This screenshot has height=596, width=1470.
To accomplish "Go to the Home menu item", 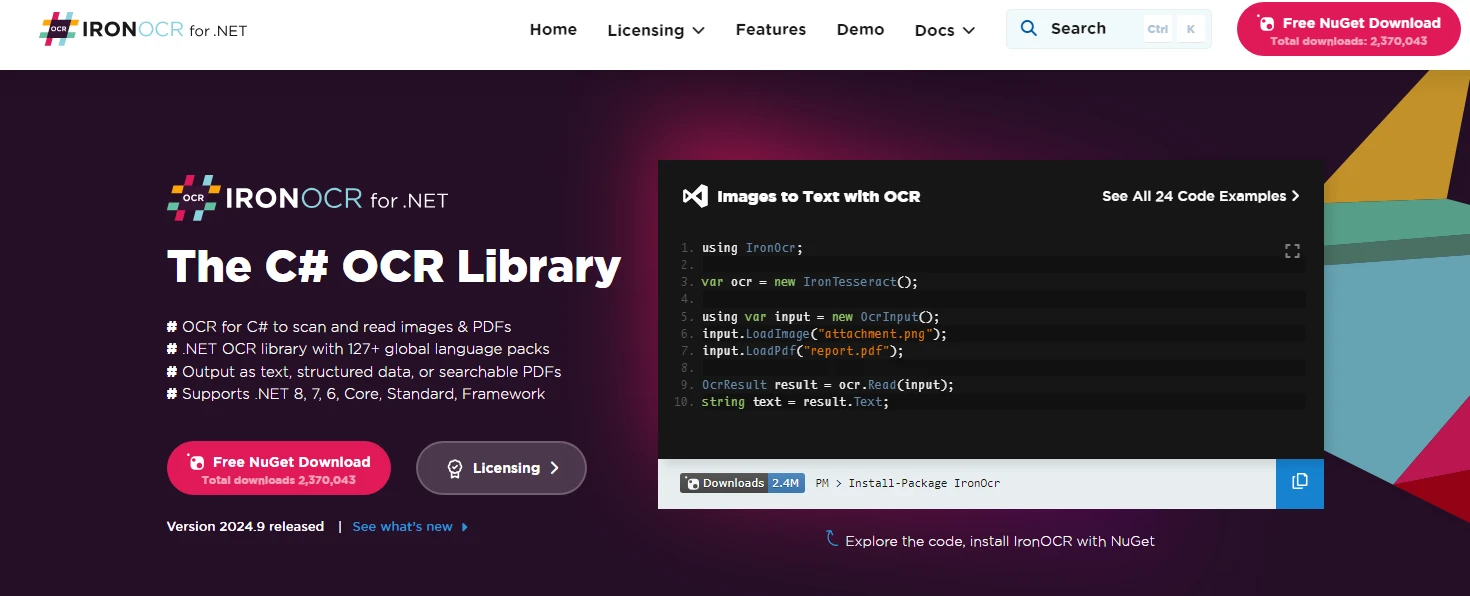I will [x=553, y=29].
